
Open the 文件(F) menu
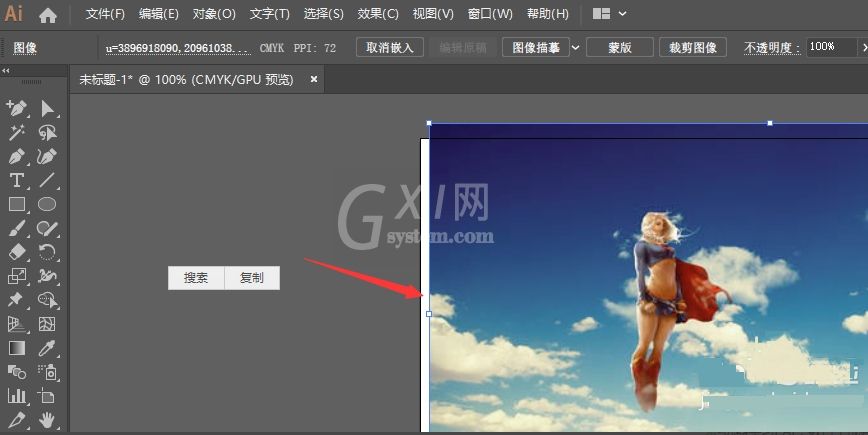pos(105,14)
